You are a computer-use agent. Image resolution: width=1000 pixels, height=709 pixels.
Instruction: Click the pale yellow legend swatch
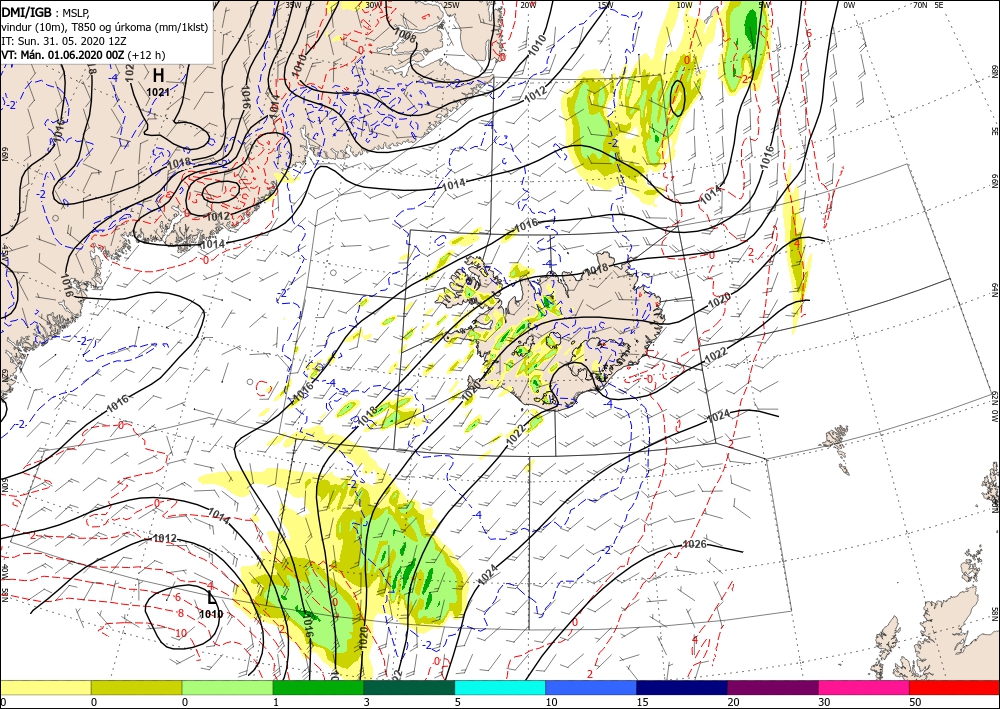45,687
